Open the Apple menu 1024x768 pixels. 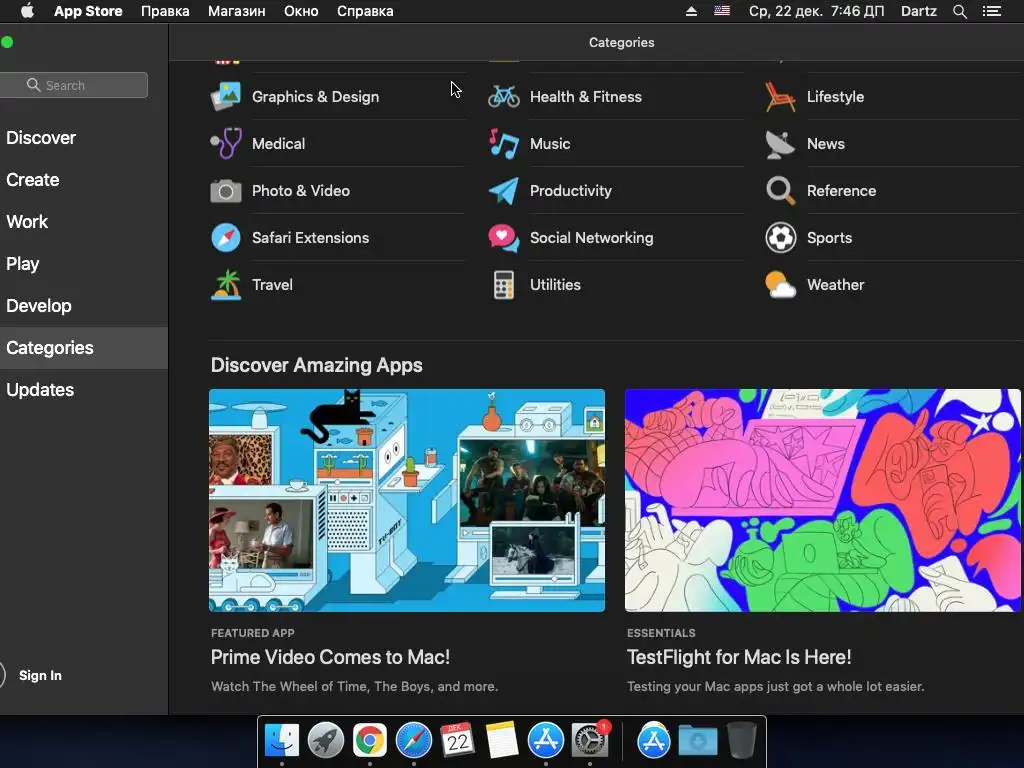tap(27, 11)
